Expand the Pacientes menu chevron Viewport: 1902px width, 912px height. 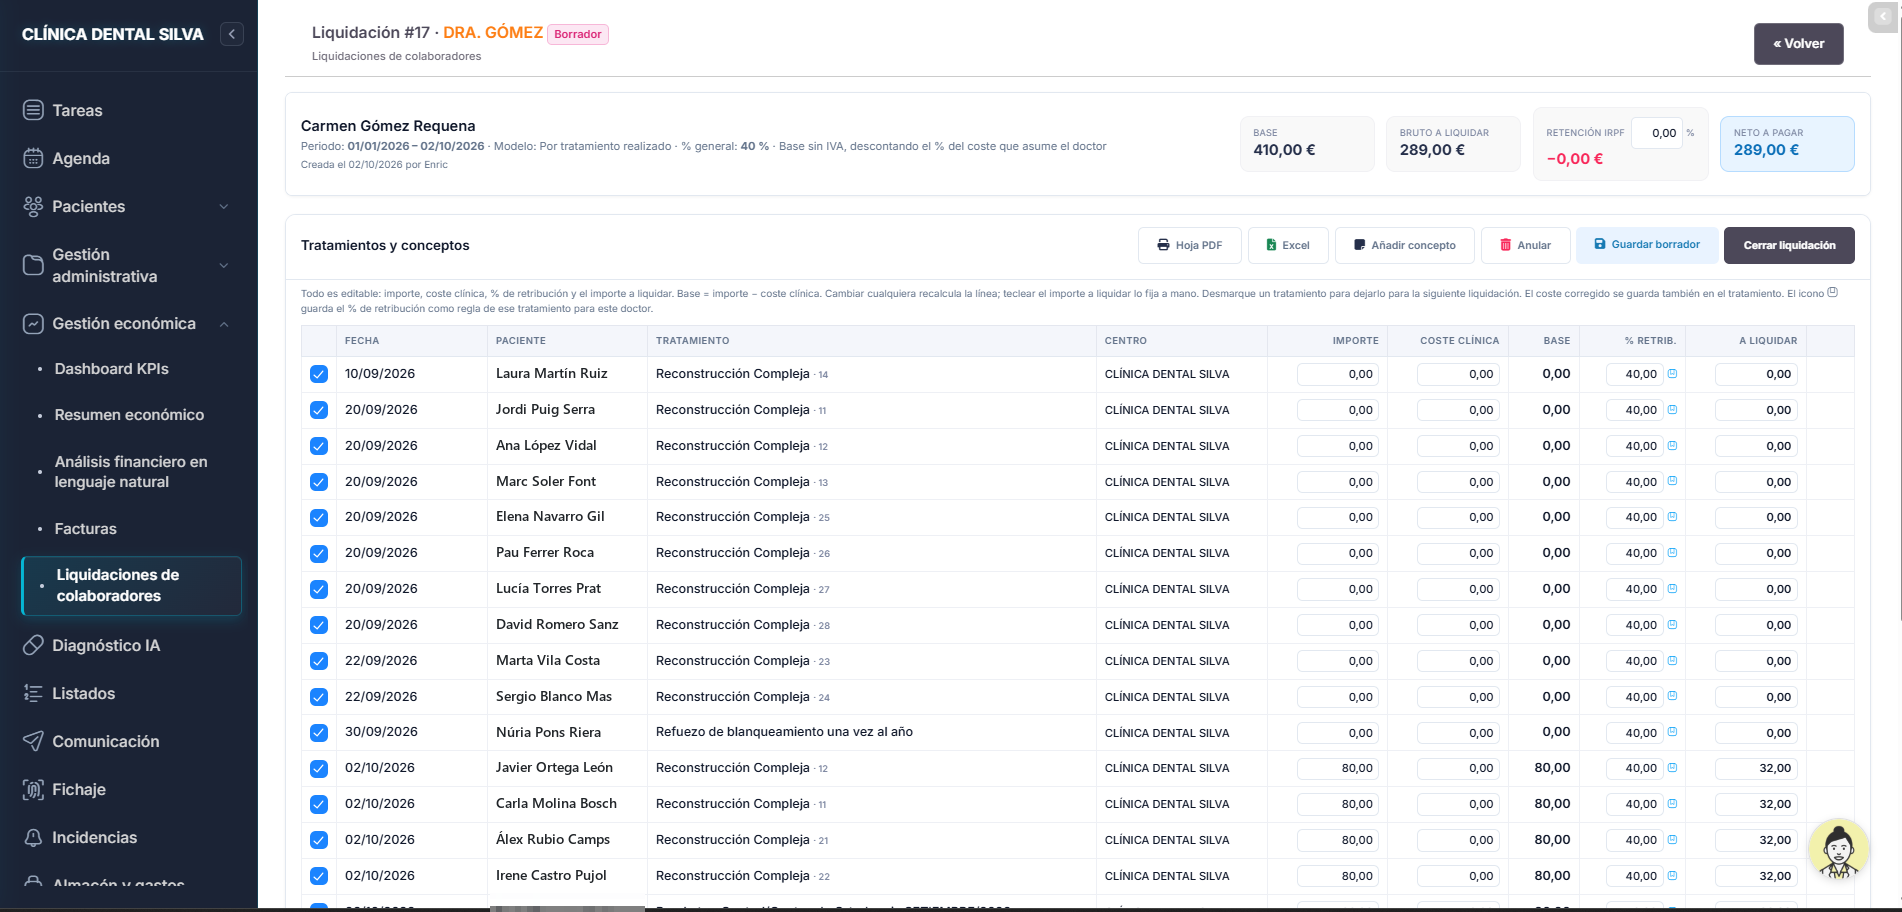[x=224, y=206]
